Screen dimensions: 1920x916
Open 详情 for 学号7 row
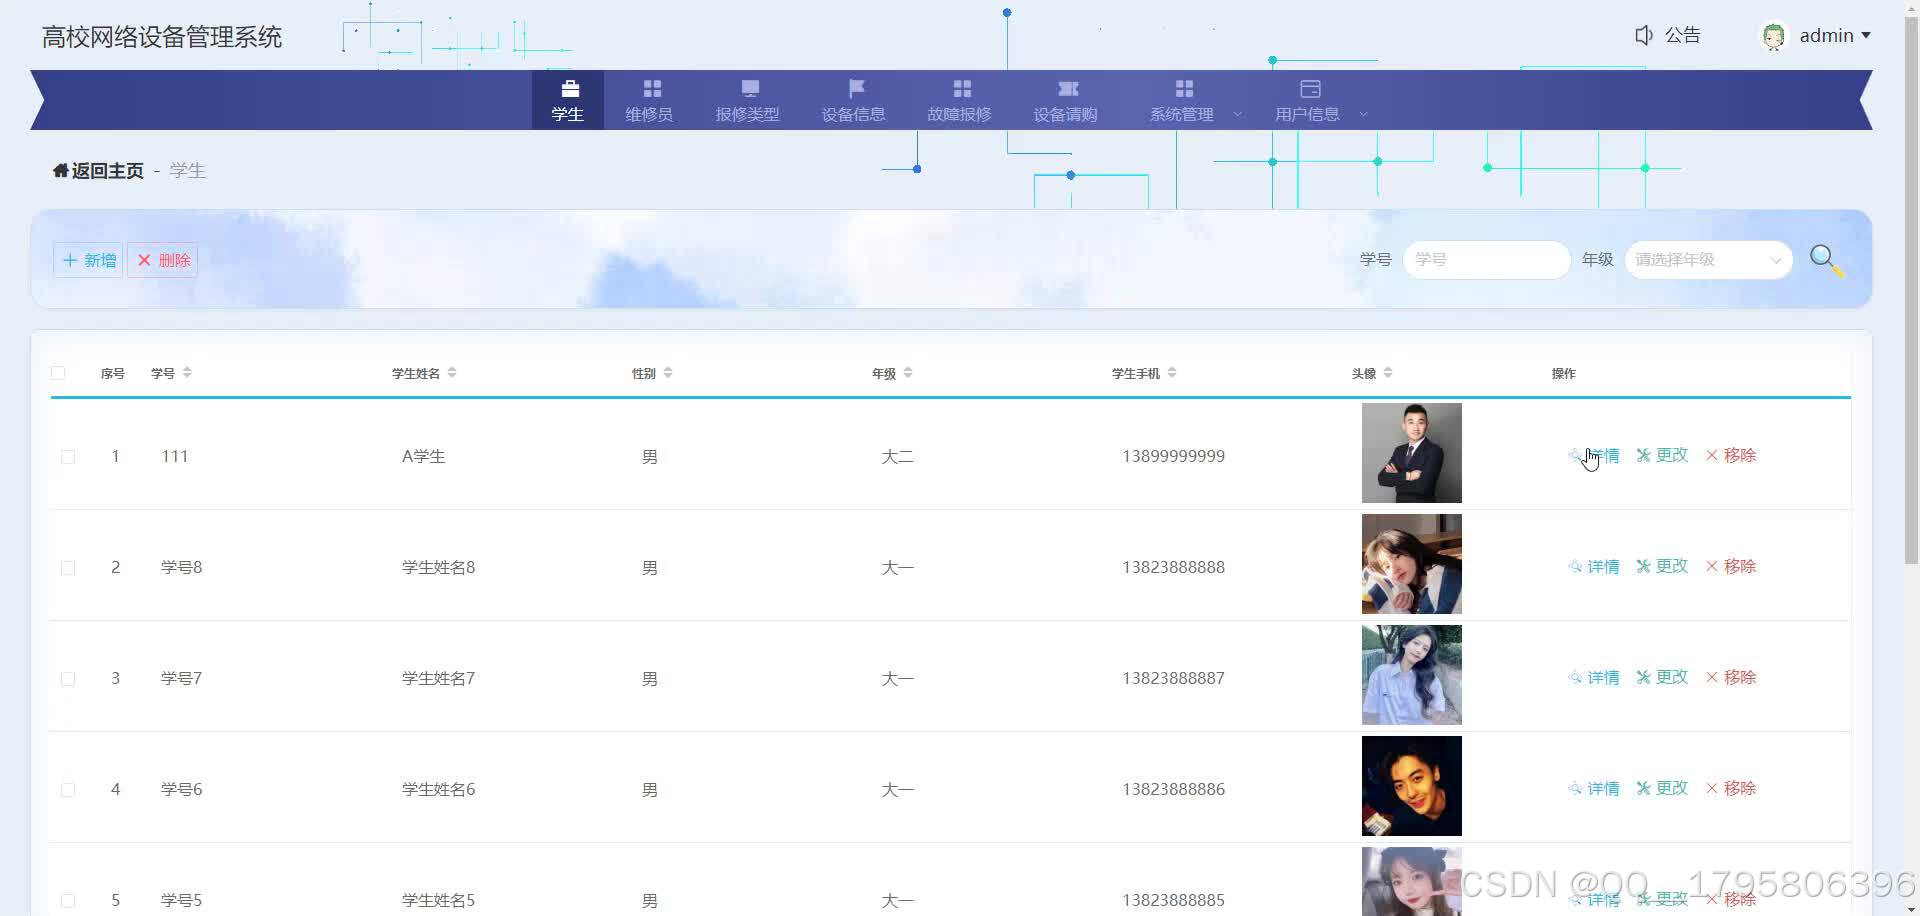point(1594,677)
